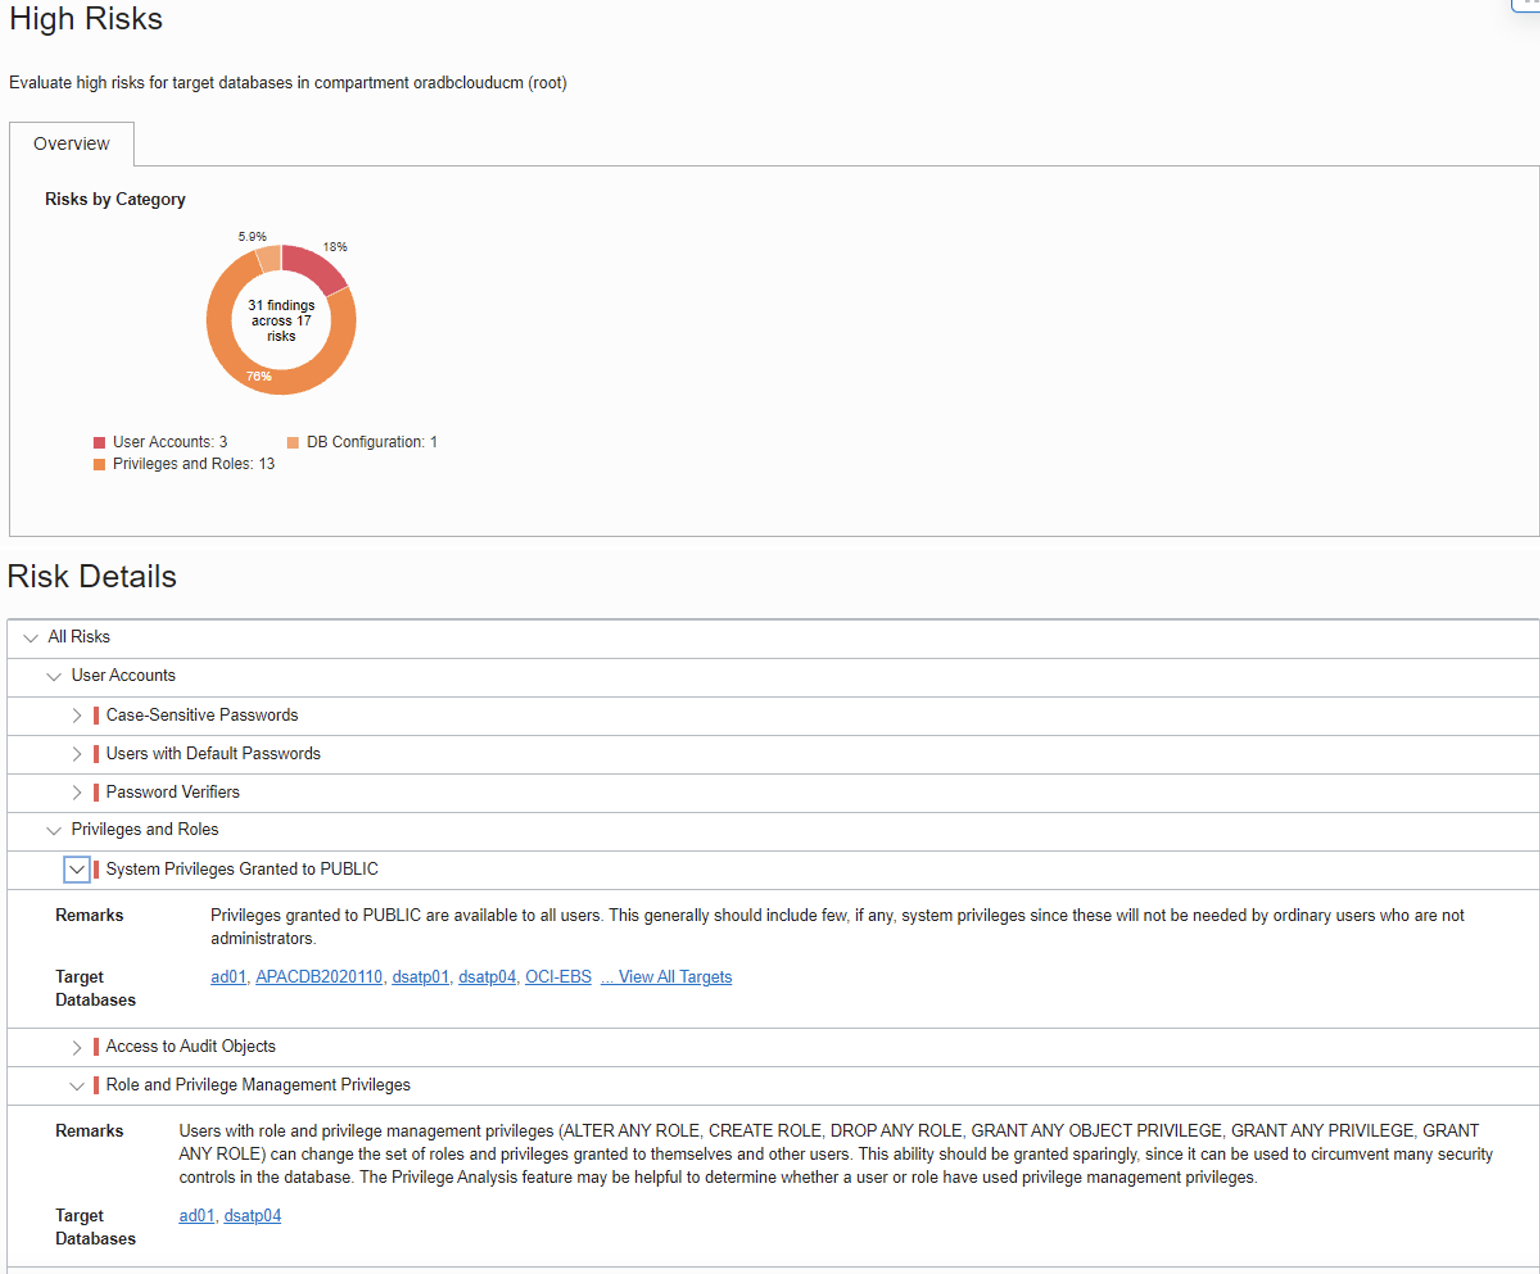Viewport: 1540px width, 1274px height.
Task: Open the dsatp01 target database link
Action: (x=420, y=977)
